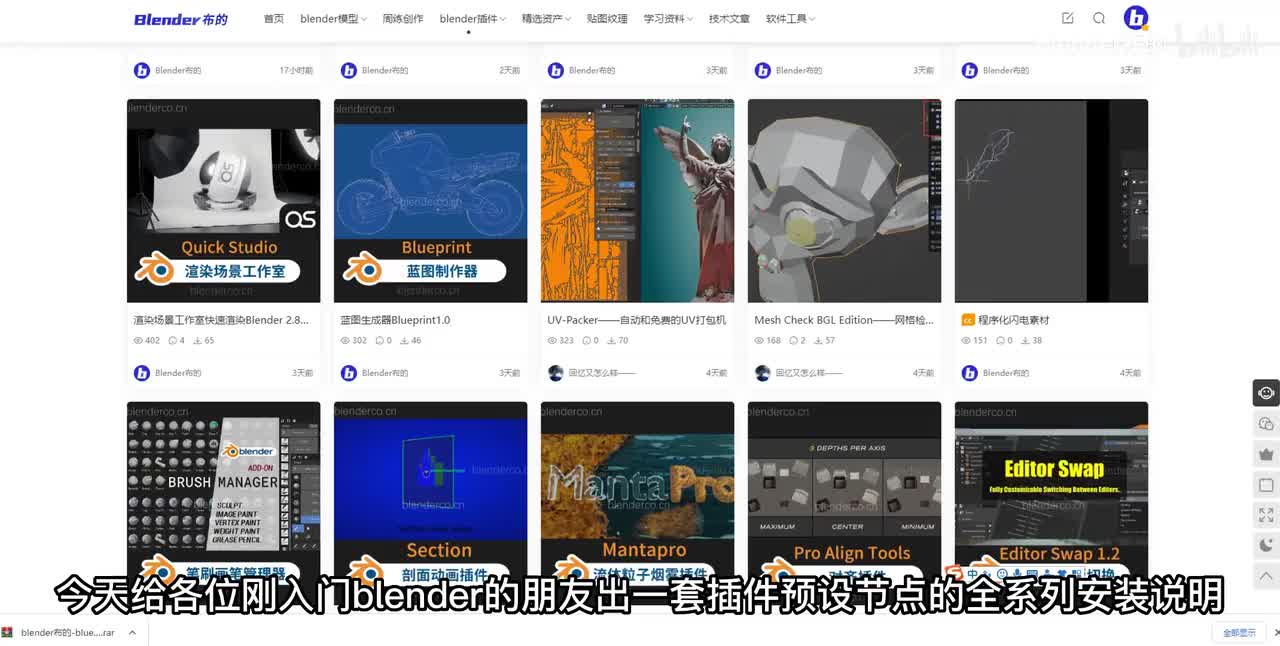
Task: Expand the blender模型 dropdown menu
Action: [x=333, y=19]
